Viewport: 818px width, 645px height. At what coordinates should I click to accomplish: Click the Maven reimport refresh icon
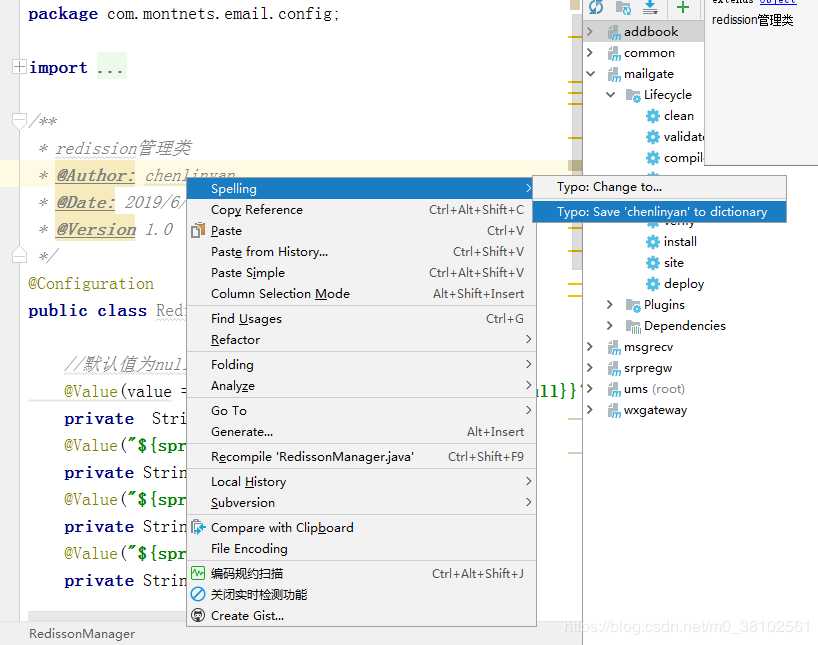click(x=596, y=7)
